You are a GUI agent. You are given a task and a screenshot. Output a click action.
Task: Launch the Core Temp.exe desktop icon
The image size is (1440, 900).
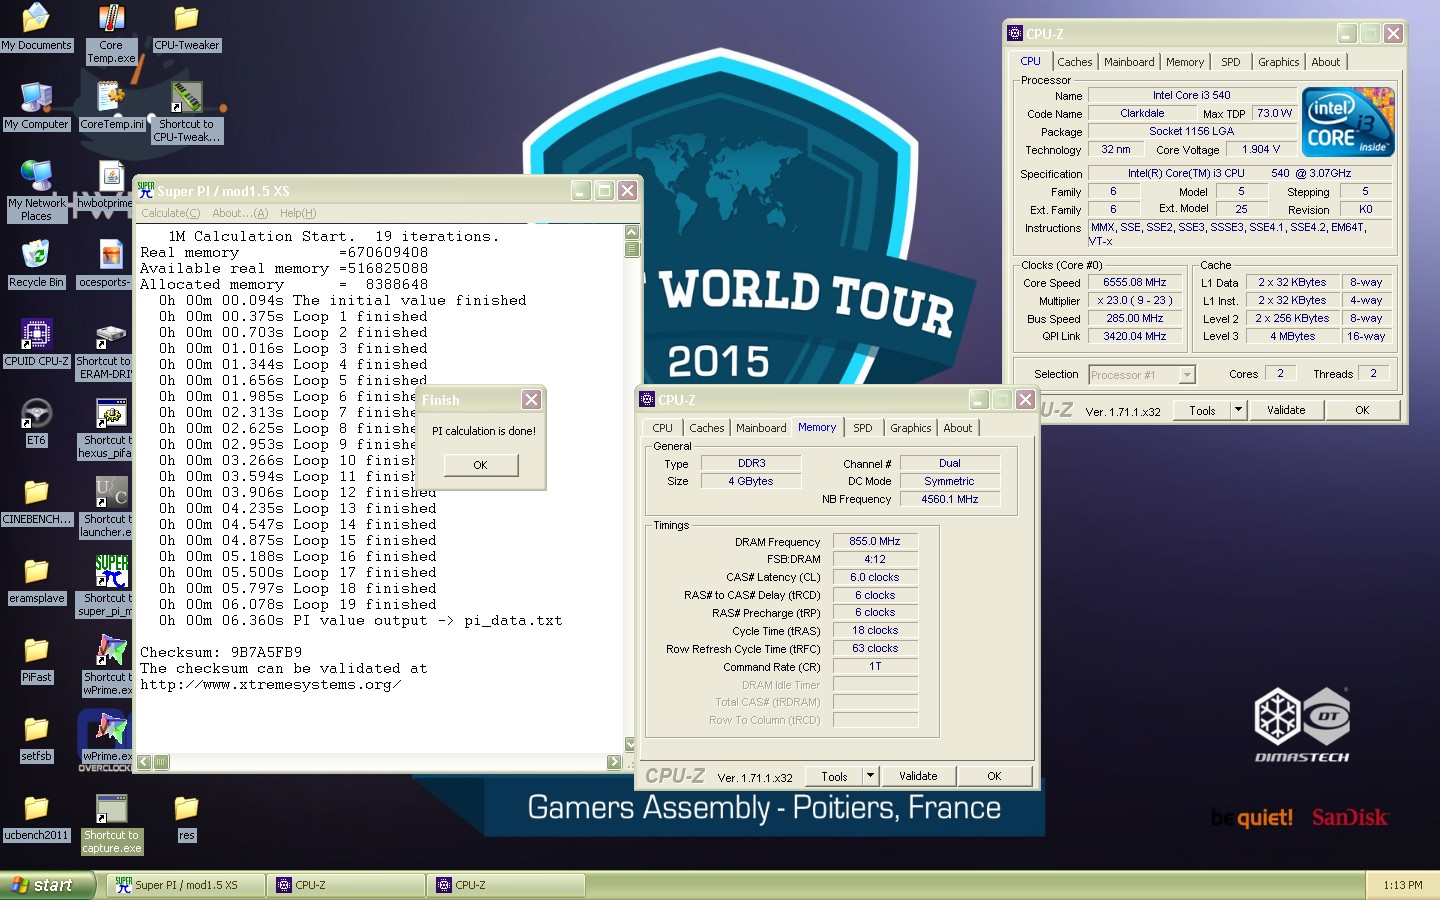coord(111,34)
